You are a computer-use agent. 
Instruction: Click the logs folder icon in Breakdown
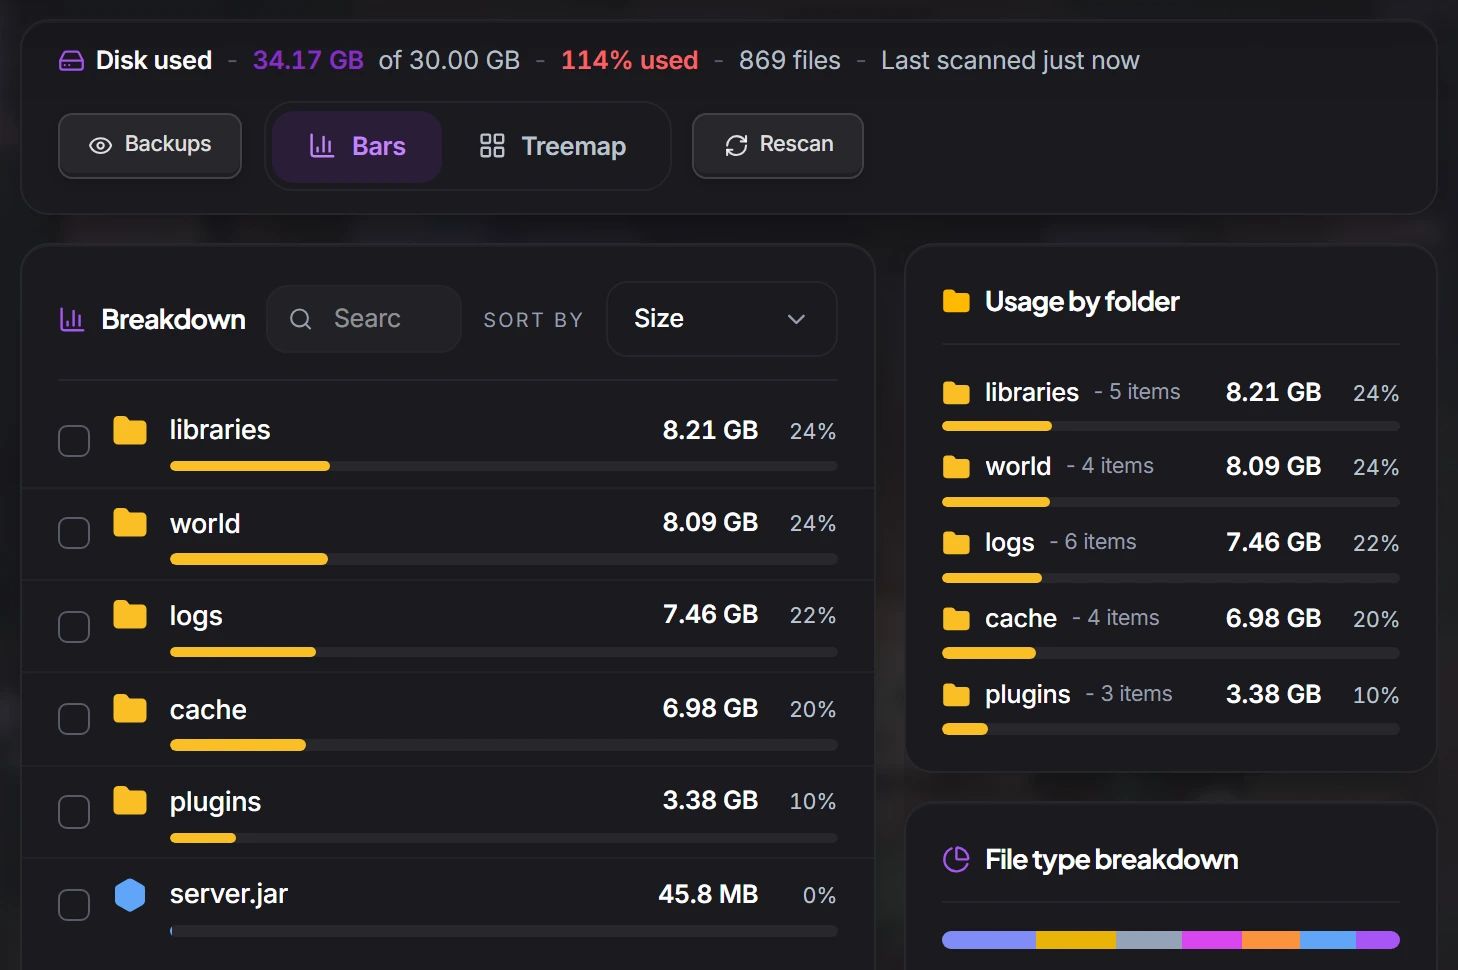[x=130, y=614]
